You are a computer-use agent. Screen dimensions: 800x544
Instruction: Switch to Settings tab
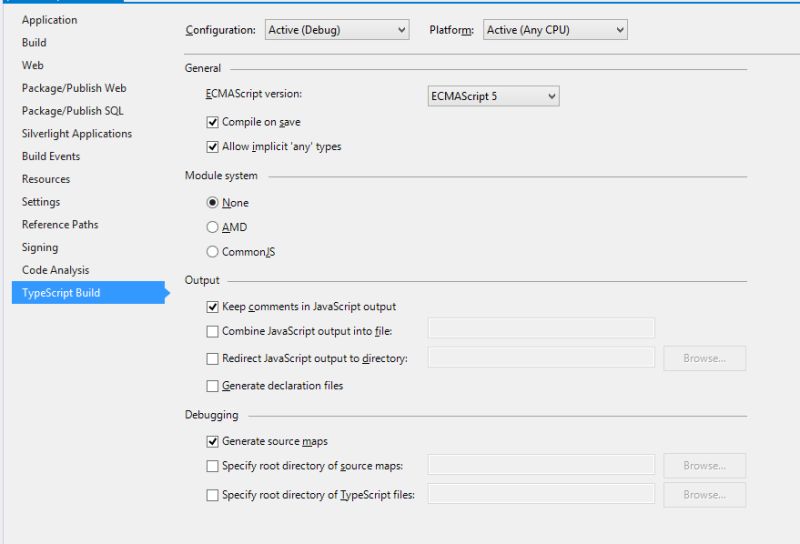(x=41, y=202)
